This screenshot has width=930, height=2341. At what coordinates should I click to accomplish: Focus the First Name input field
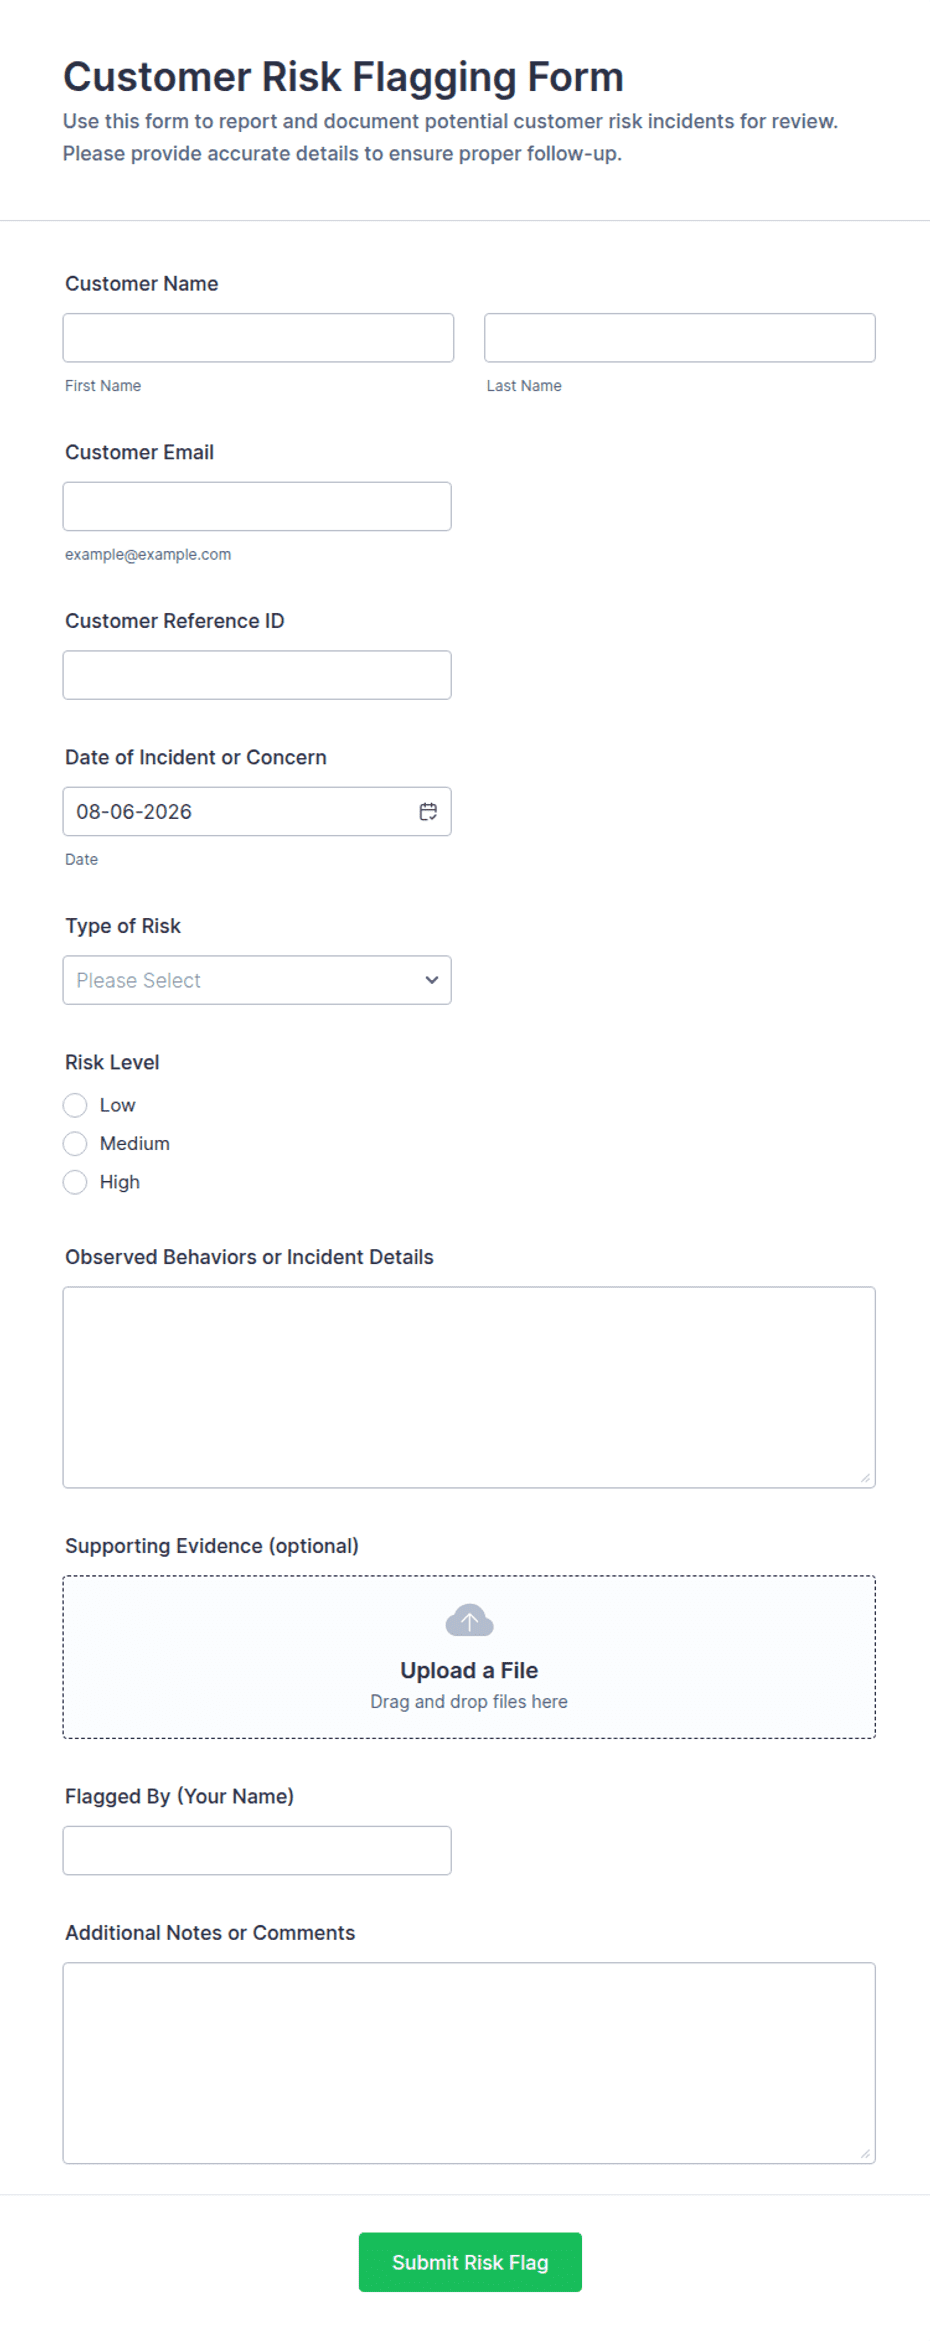[258, 338]
